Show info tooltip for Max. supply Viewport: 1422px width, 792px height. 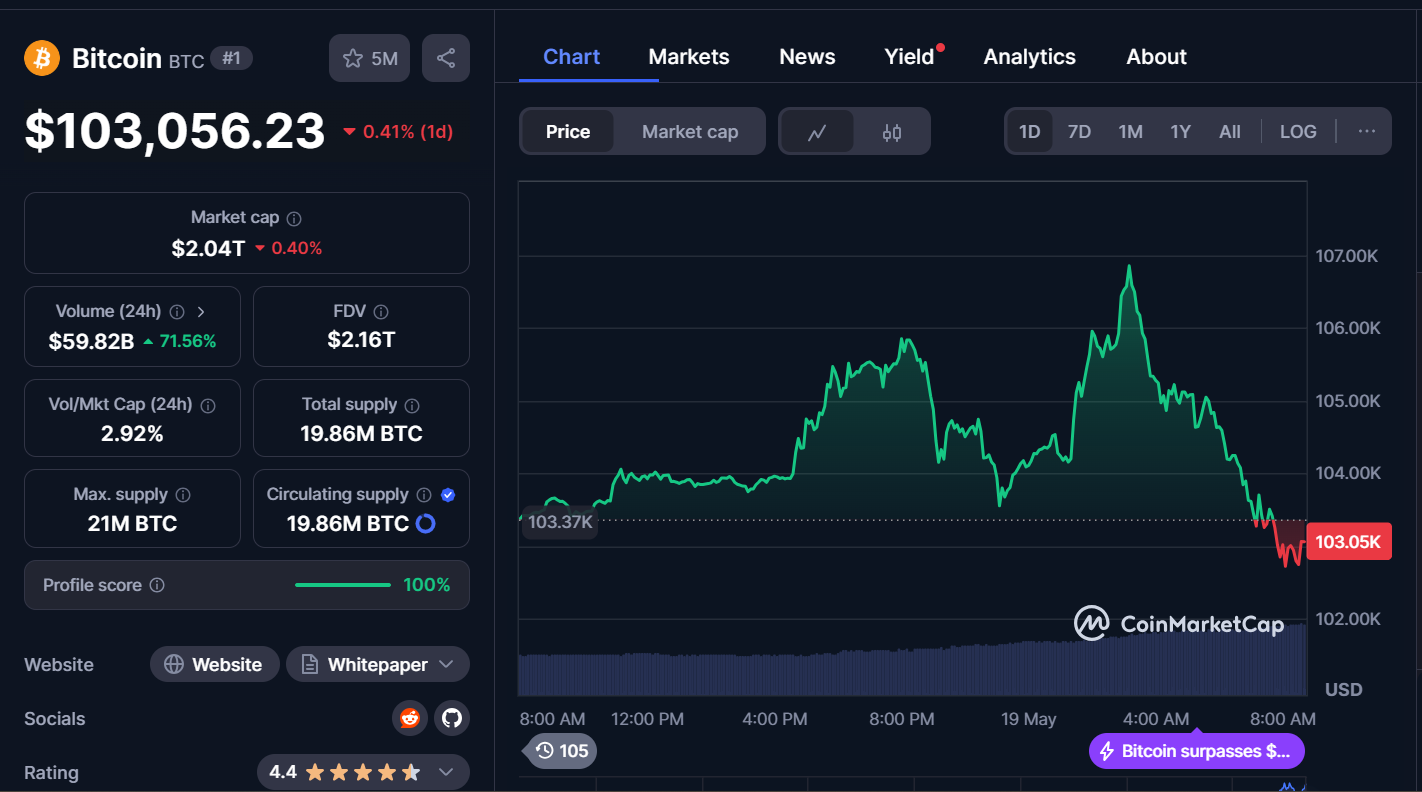point(183,495)
